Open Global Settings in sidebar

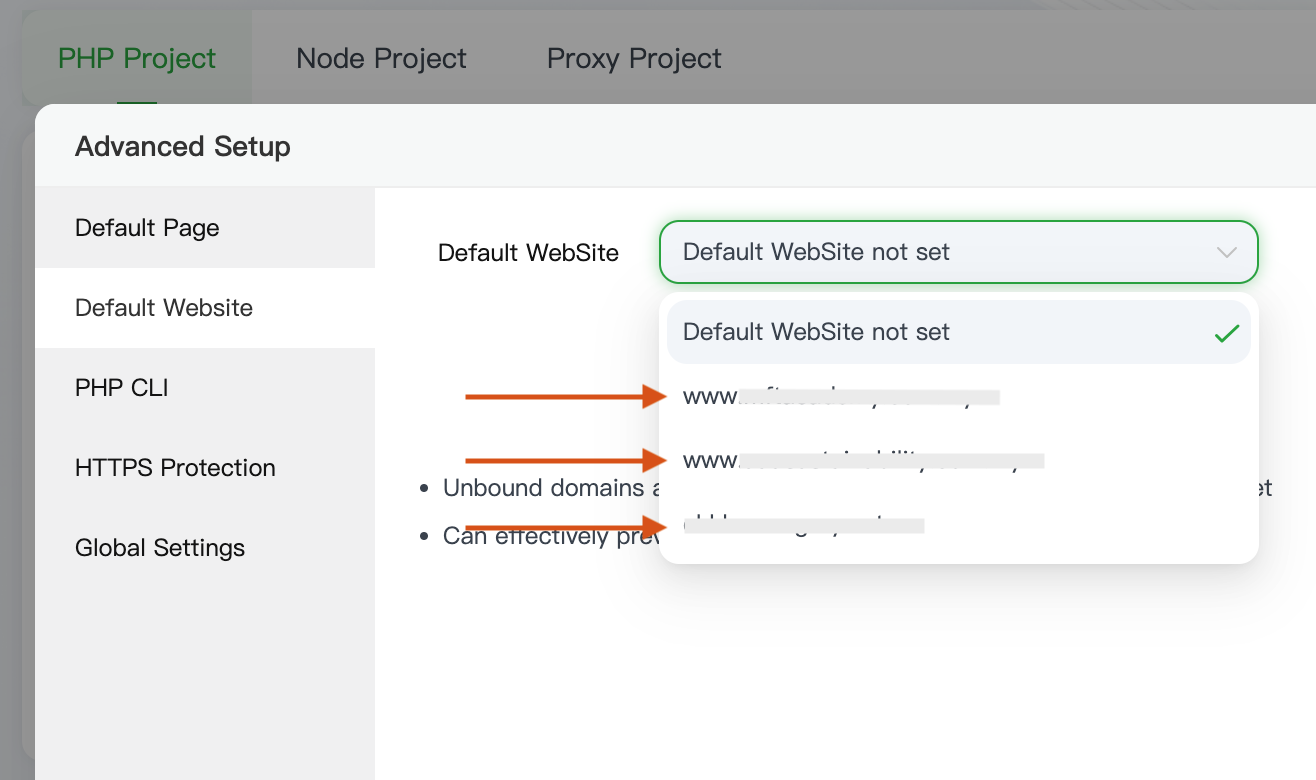point(160,548)
